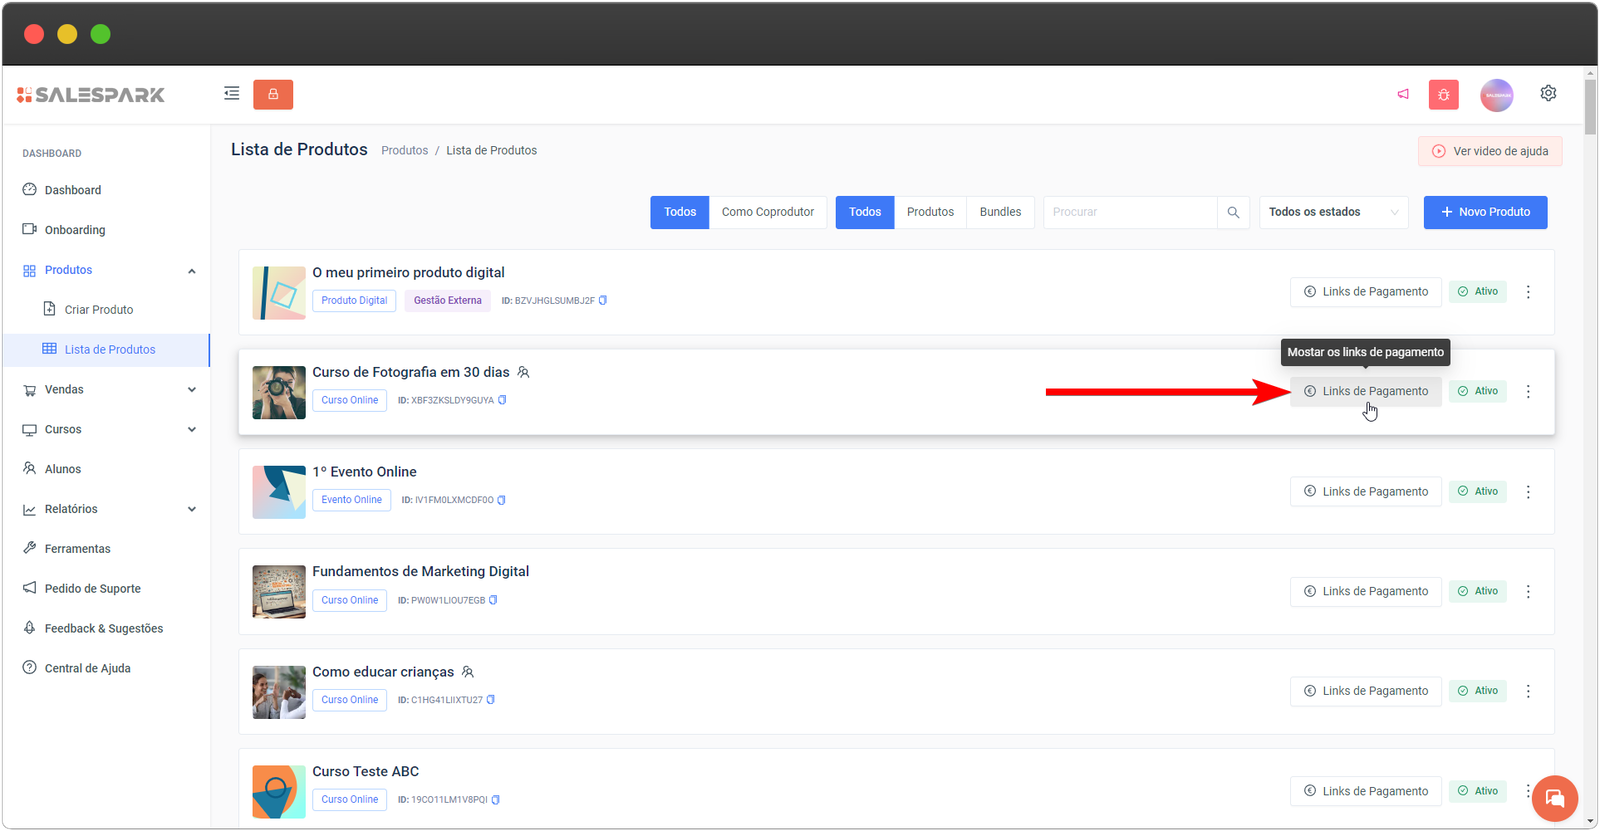Go to Criar Produto in sidebar
The image size is (1600, 831).
click(98, 310)
